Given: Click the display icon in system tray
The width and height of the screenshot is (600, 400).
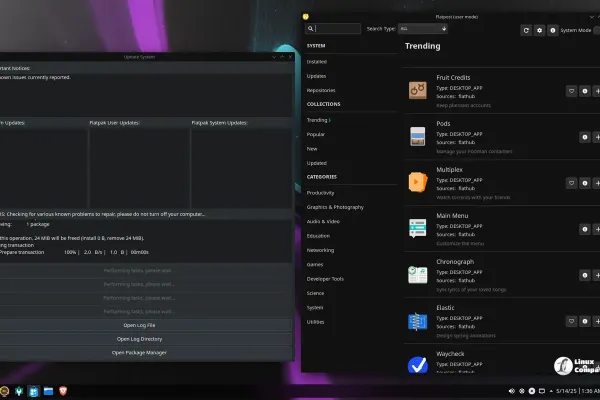Looking at the screenshot, I should click(542, 391).
